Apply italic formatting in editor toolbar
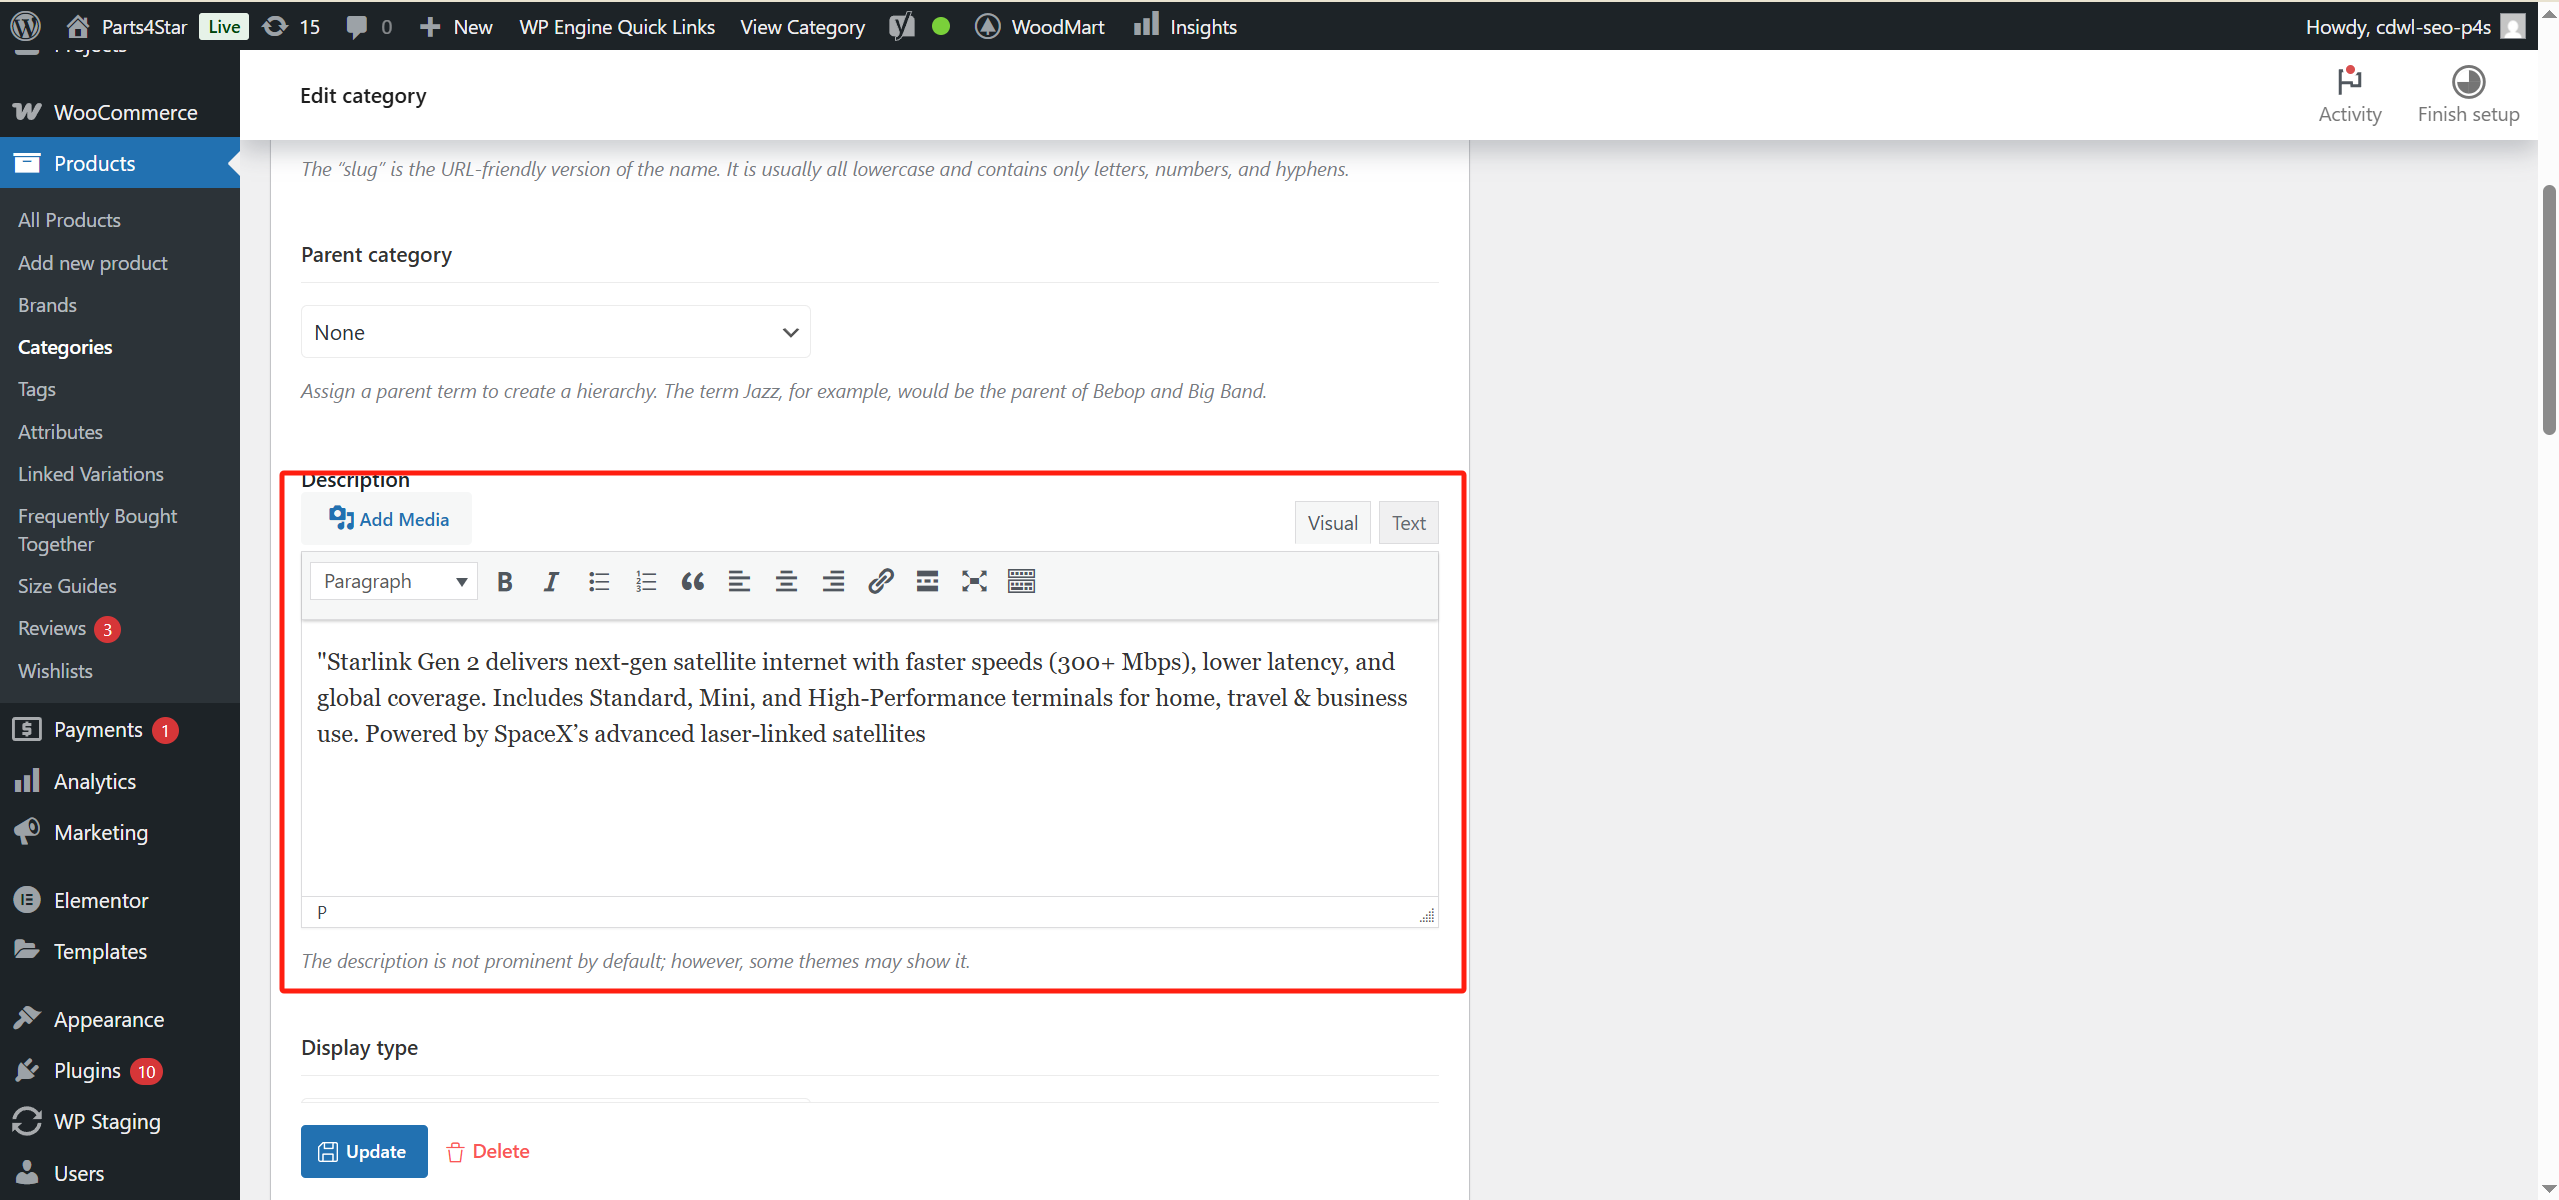 [551, 582]
